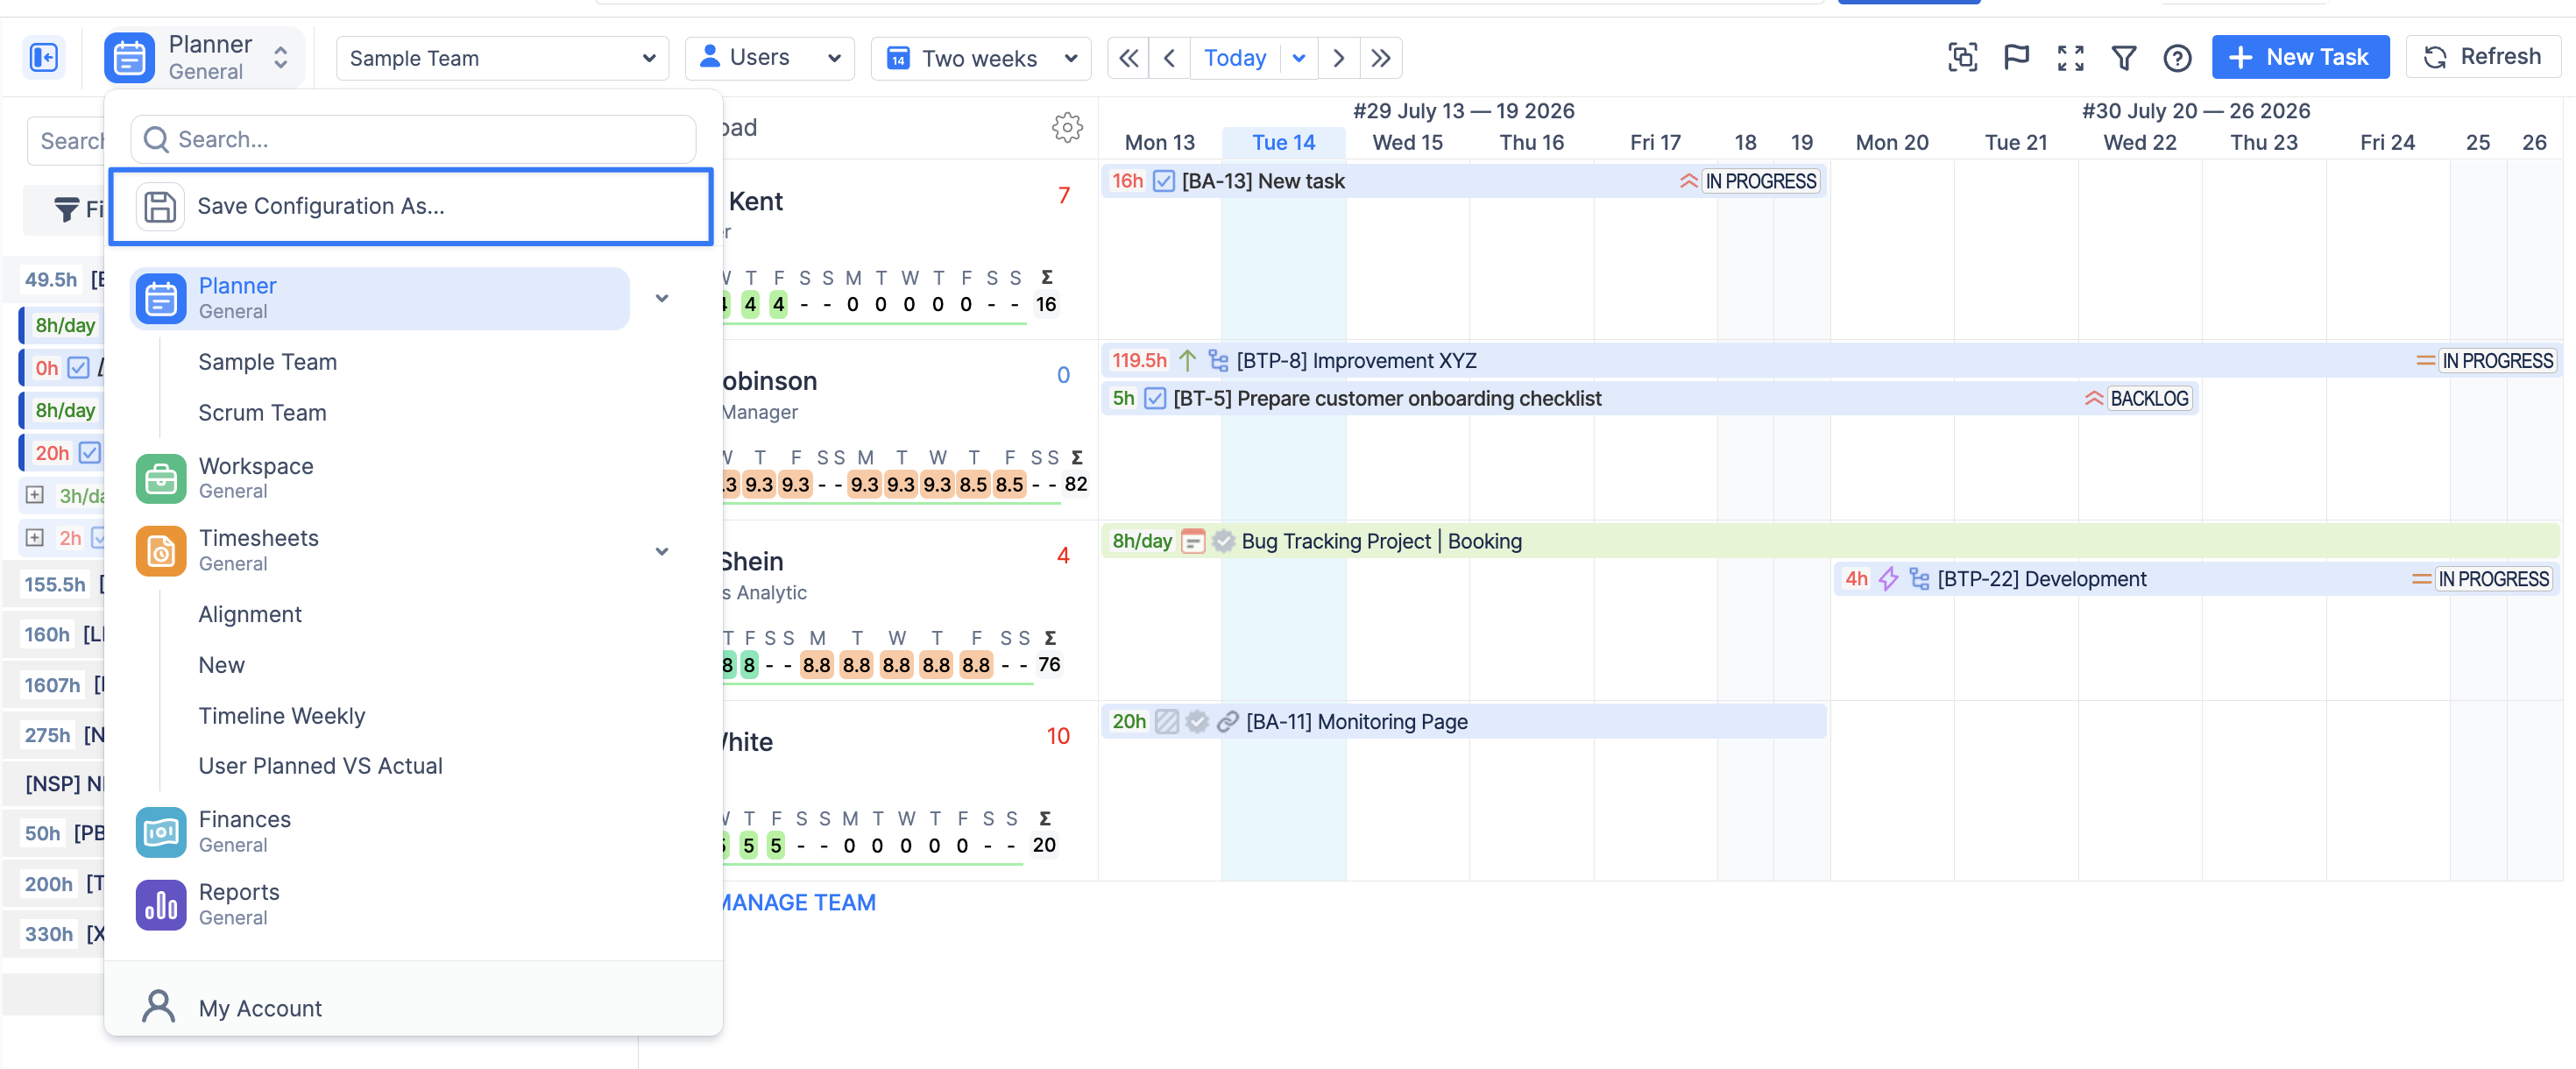Click the configuration Search field
Image resolution: width=2576 pixels, height=1069 pixels.
413,139
